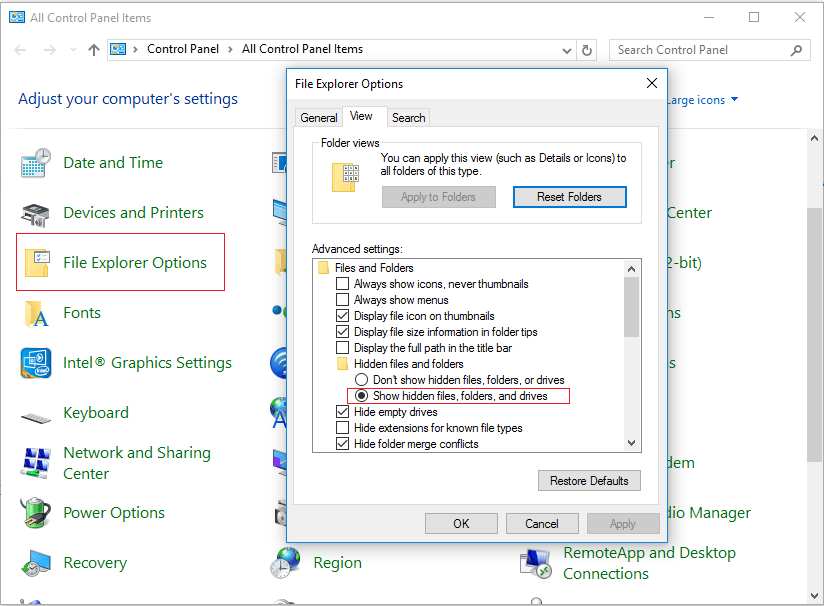Screen dimensions: 824x606
Task: Open the Recovery icon
Action: click(36, 563)
